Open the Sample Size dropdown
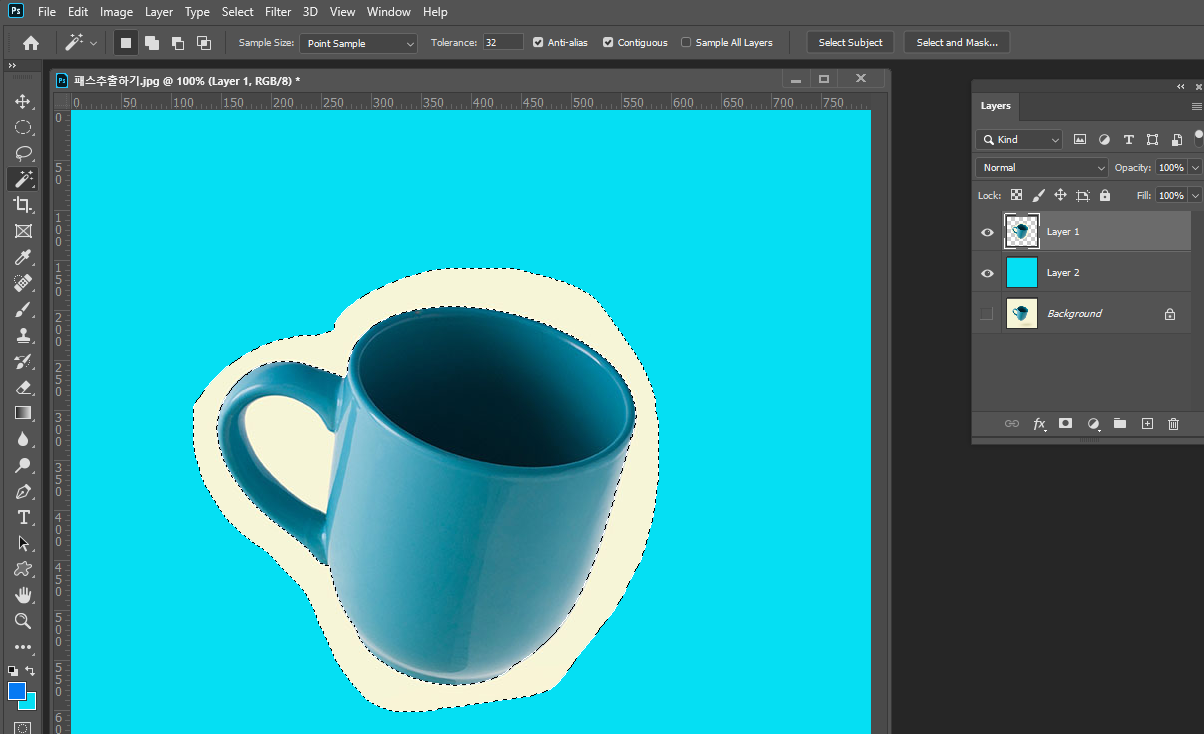 click(x=359, y=43)
